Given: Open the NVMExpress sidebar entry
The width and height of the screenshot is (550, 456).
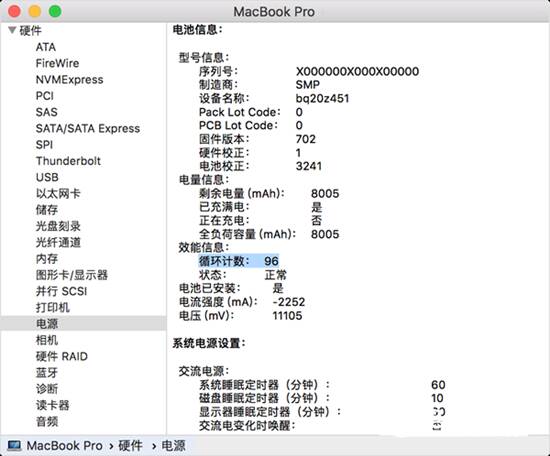Looking at the screenshot, I should [69, 80].
